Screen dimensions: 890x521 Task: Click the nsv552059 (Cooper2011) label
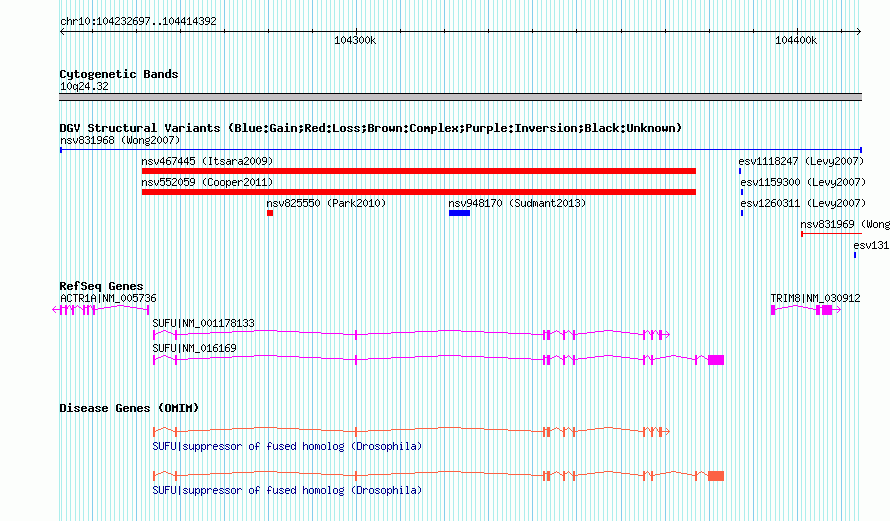pos(207,182)
